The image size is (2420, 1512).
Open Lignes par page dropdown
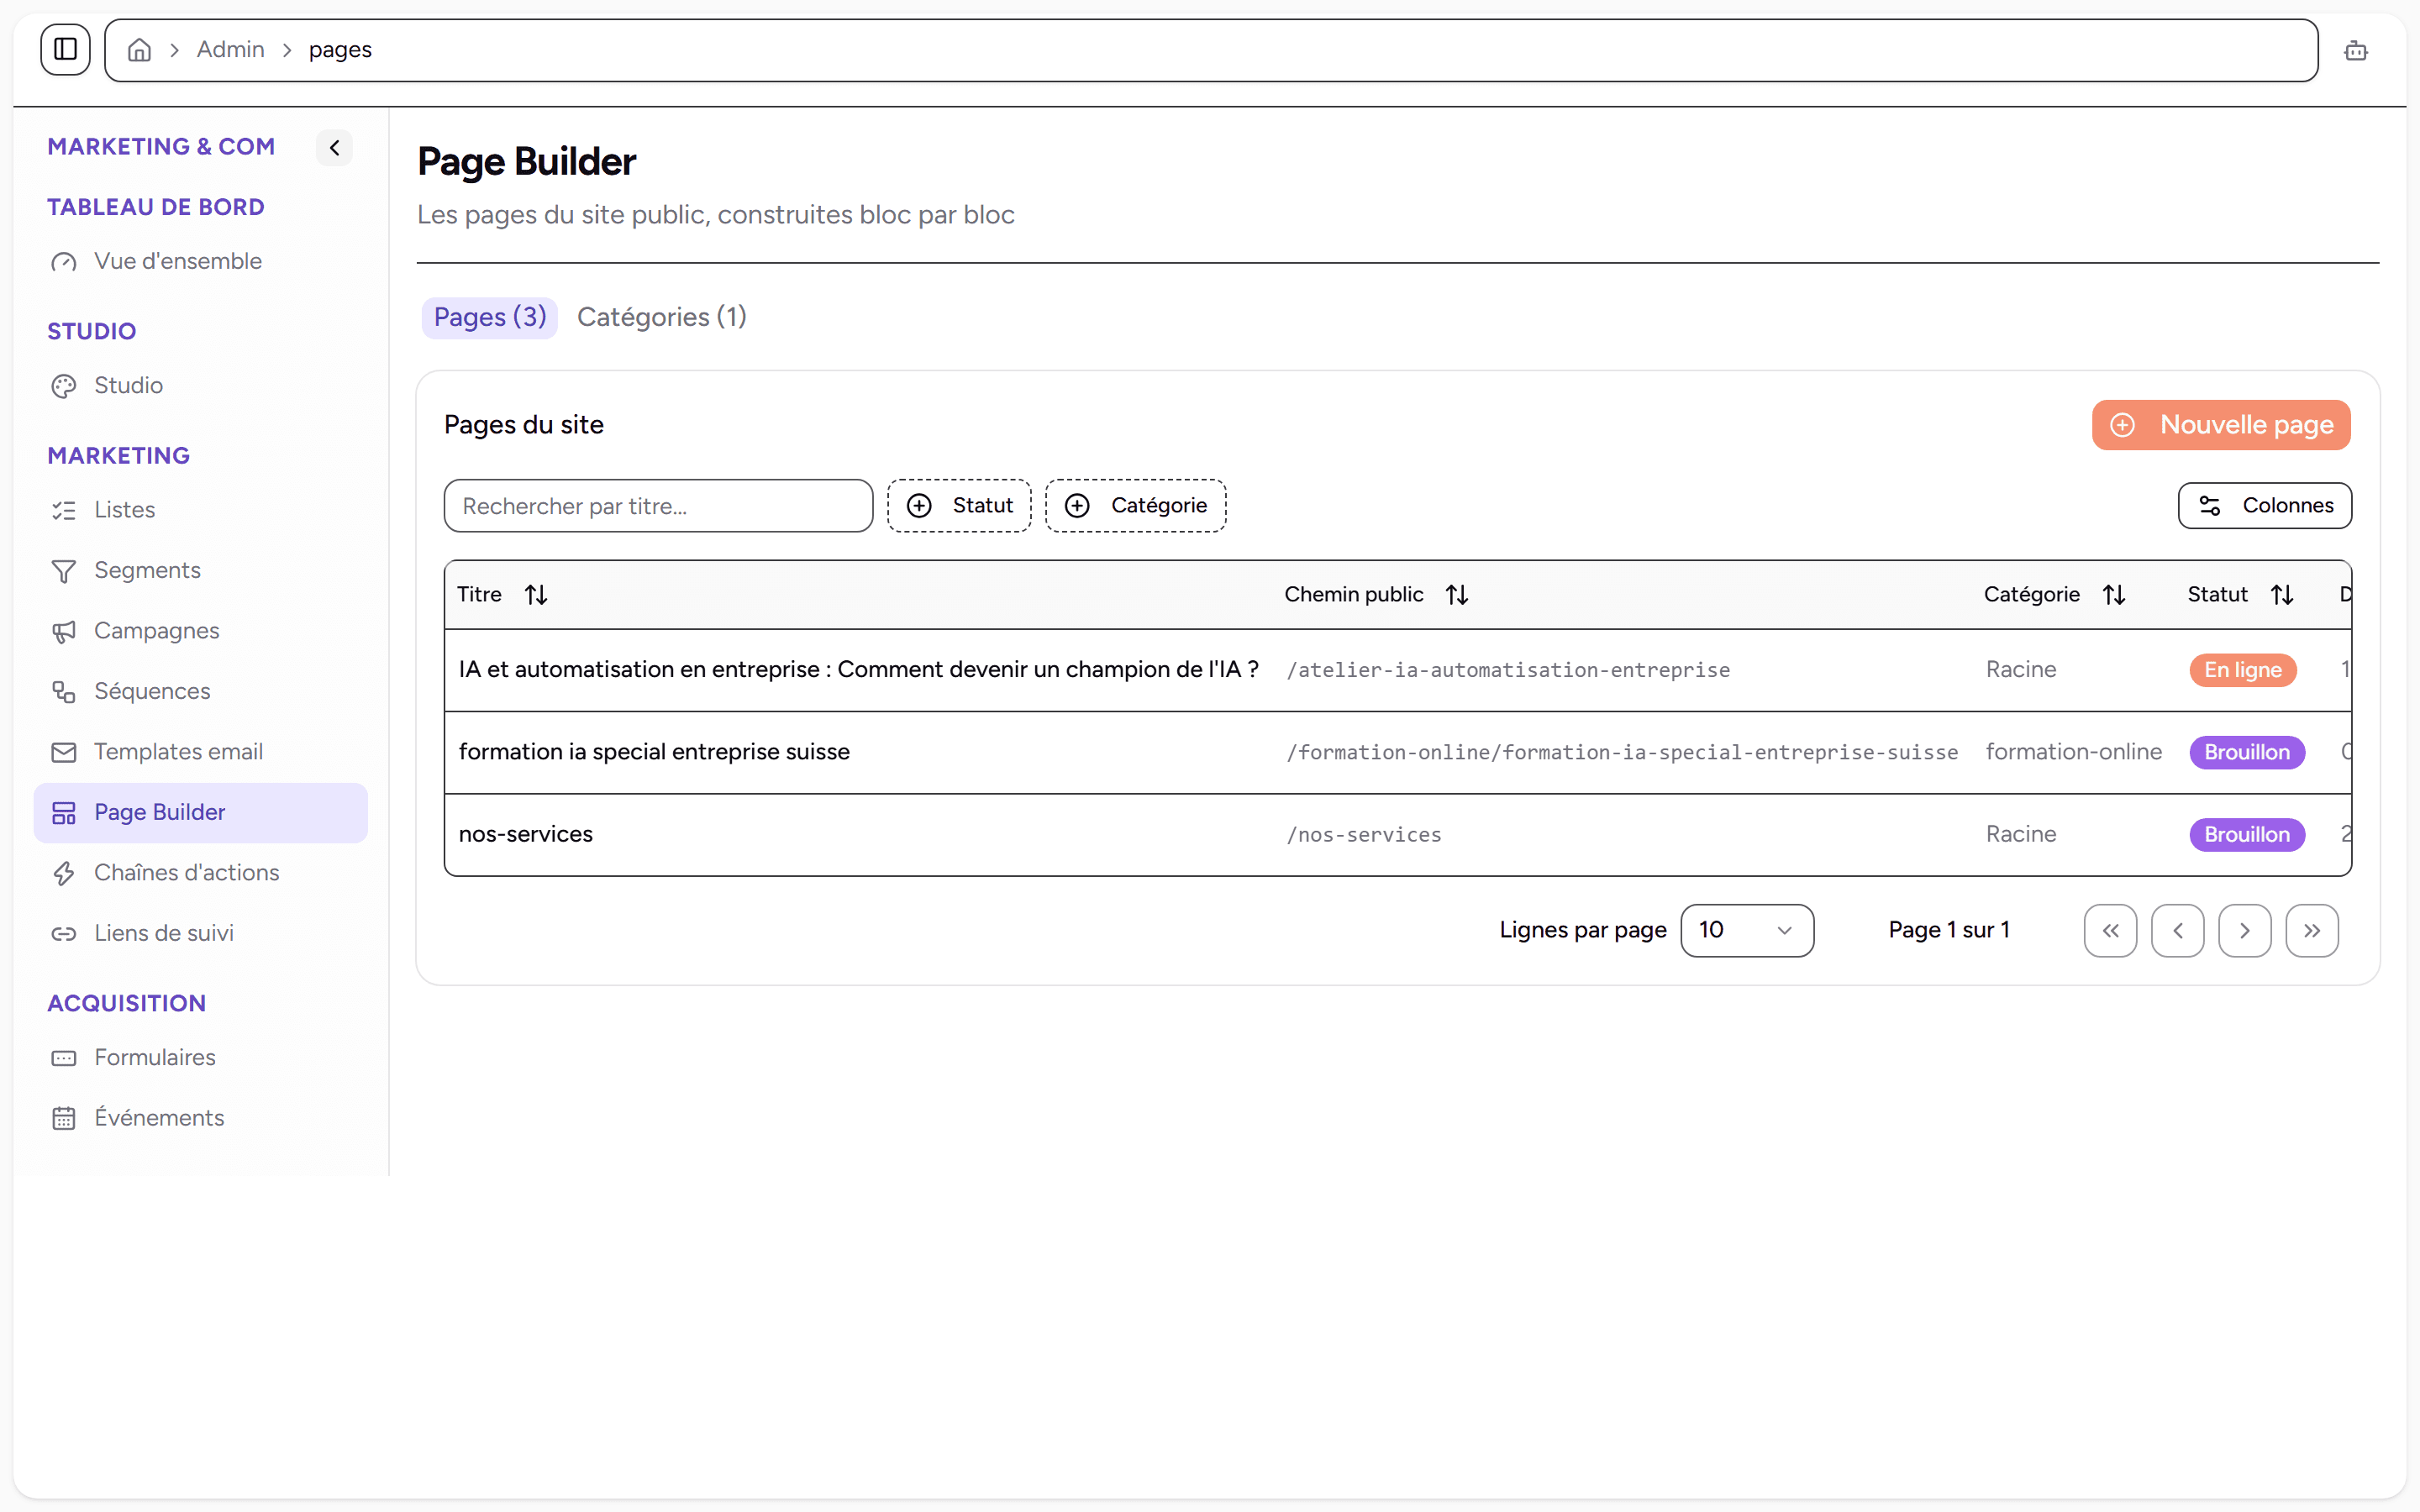click(x=1746, y=931)
